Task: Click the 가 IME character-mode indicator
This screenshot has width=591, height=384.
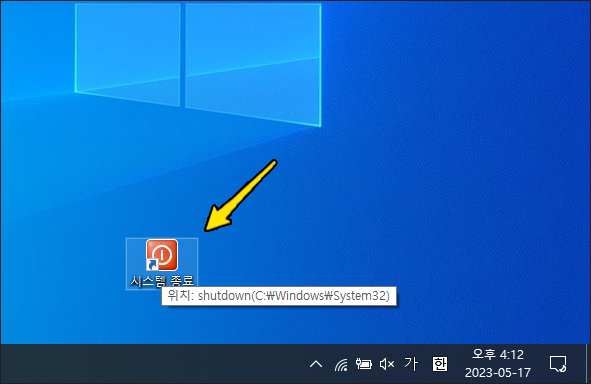Action: point(411,364)
